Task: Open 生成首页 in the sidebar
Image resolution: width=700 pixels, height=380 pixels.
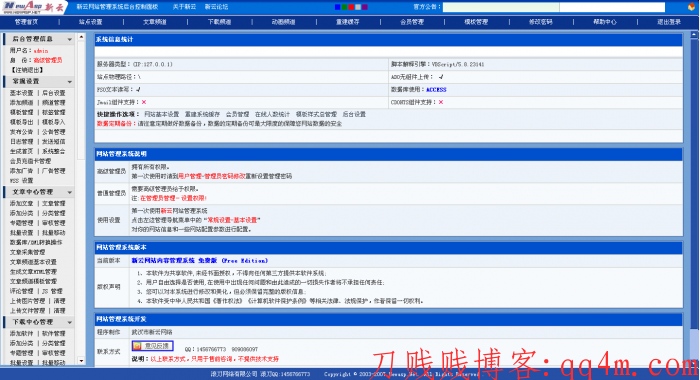Action: point(21,152)
